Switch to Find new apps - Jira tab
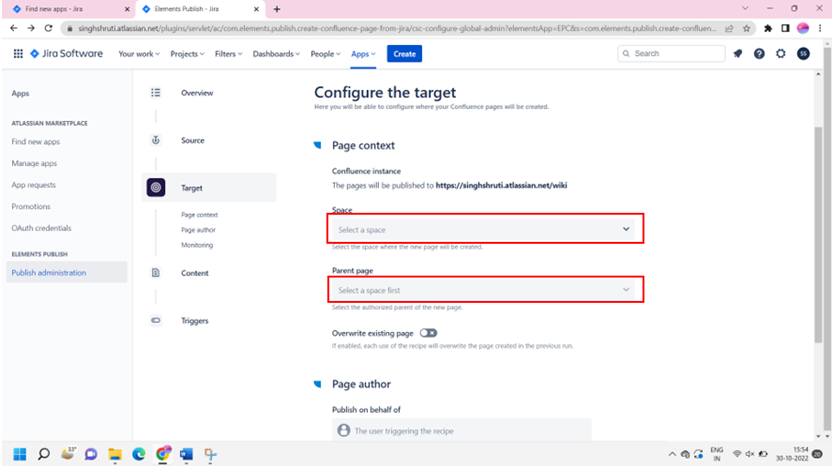Image resolution: width=832 pixels, height=466 pixels. (x=68, y=9)
